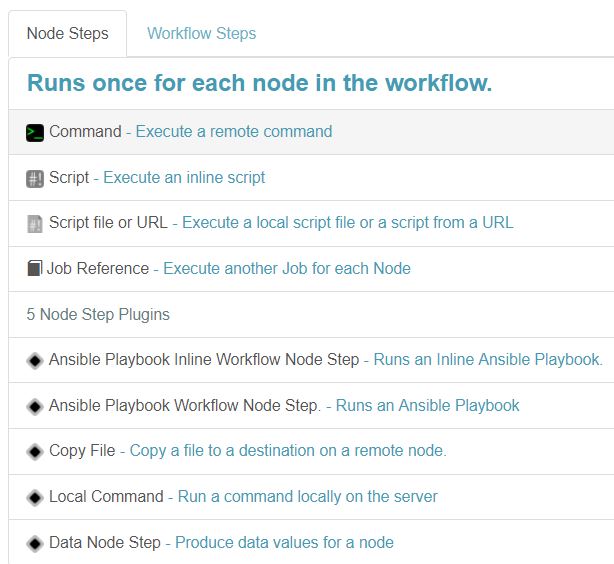
Task: Click the Ansible Playbook Inline plugin icon
Action: pos(35,360)
